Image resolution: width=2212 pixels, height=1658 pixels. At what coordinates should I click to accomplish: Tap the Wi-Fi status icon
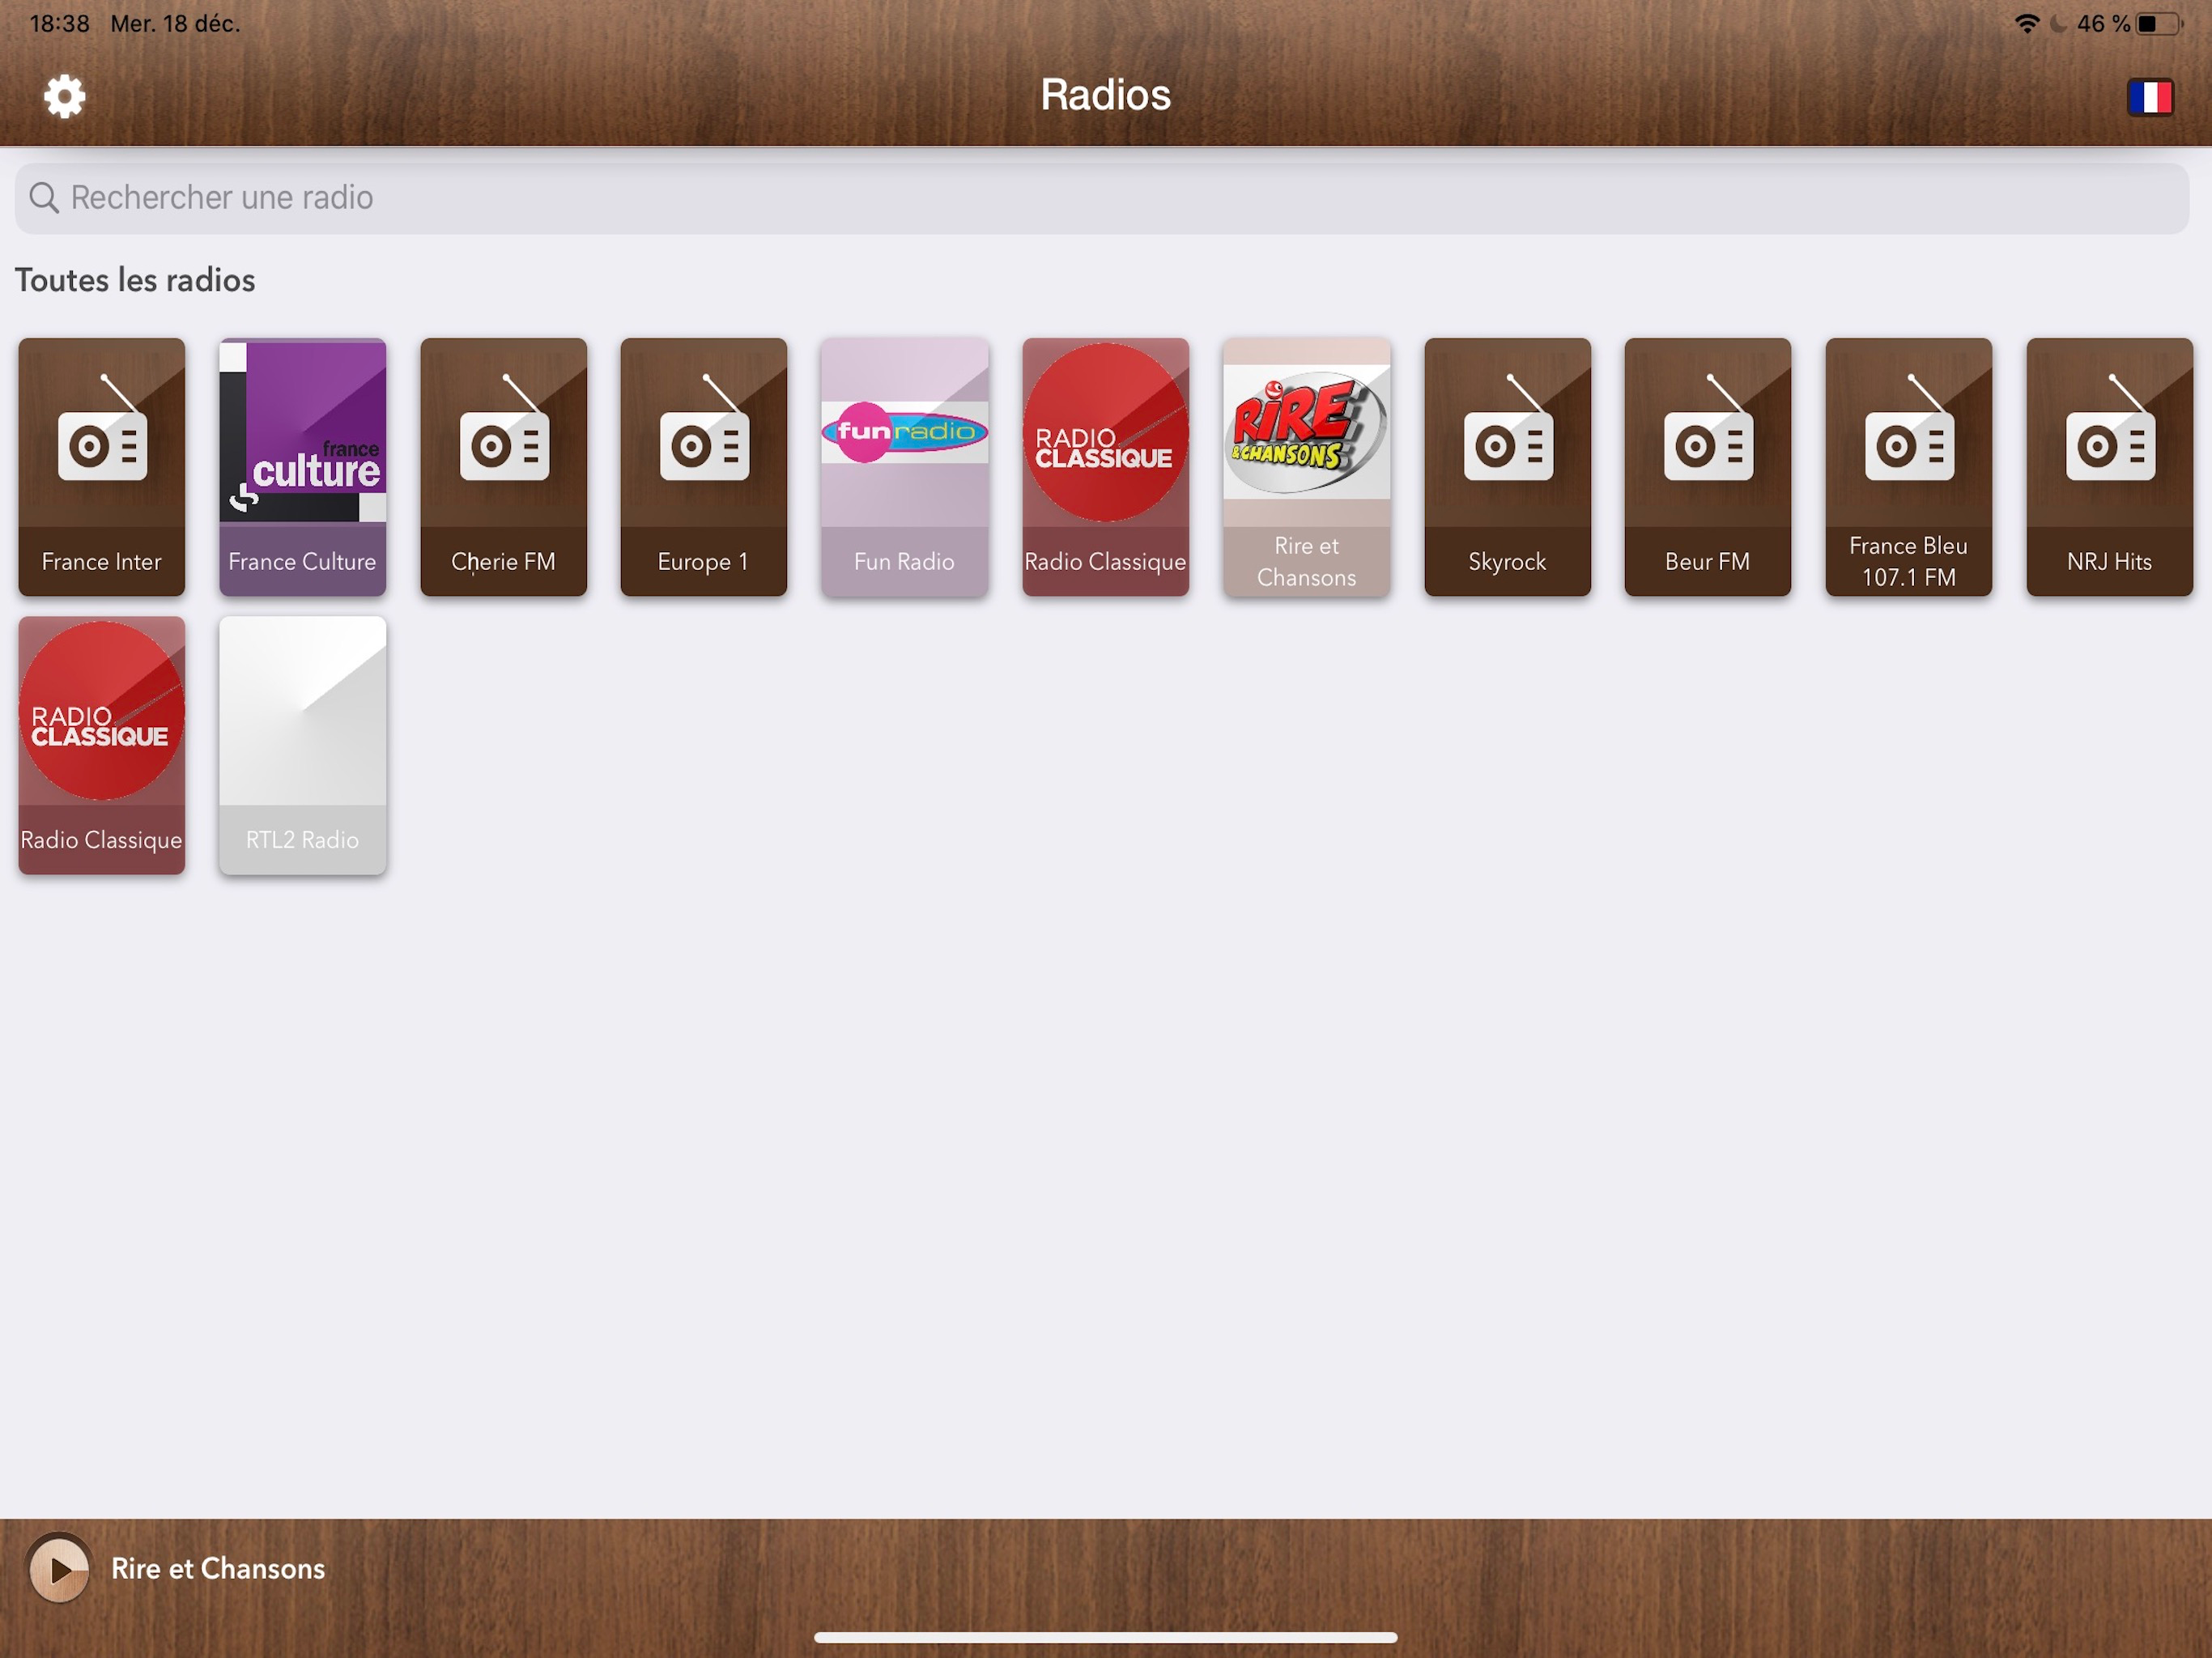tap(2027, 24)
